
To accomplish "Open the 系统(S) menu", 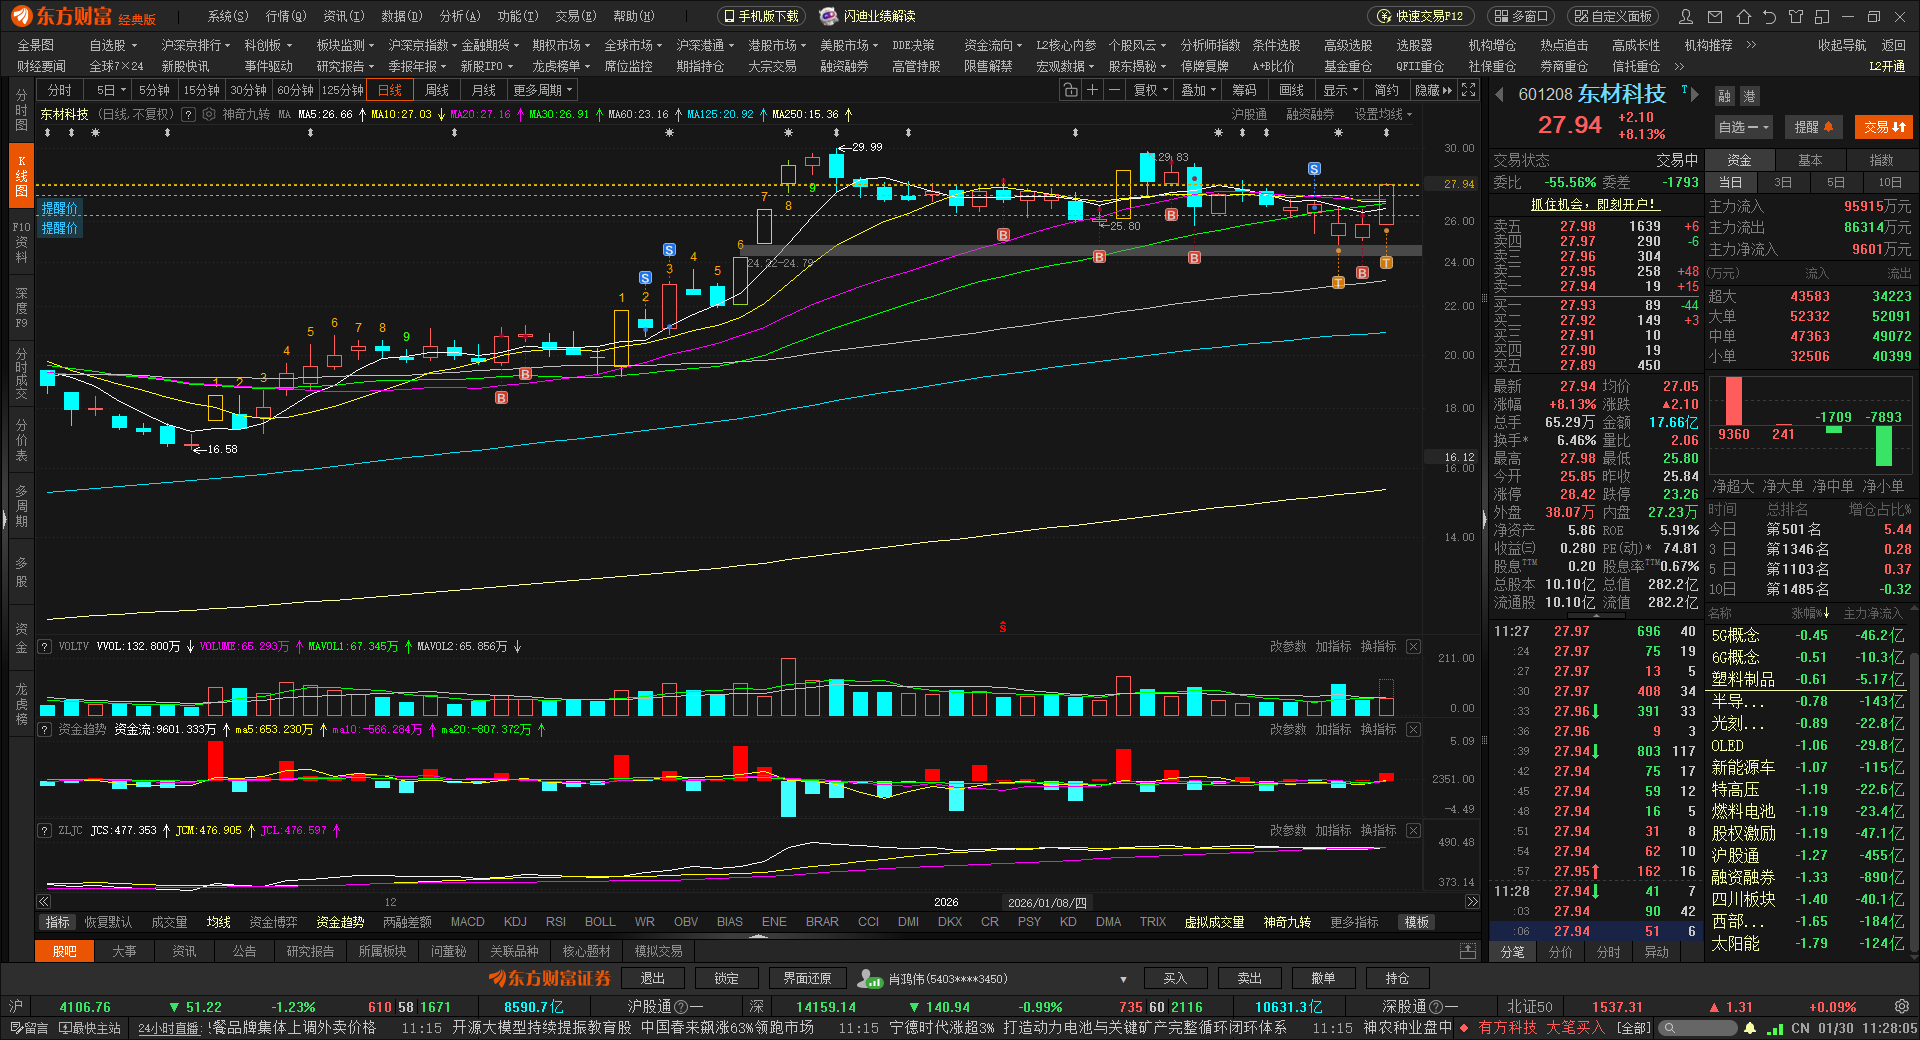I will point(228,16).
